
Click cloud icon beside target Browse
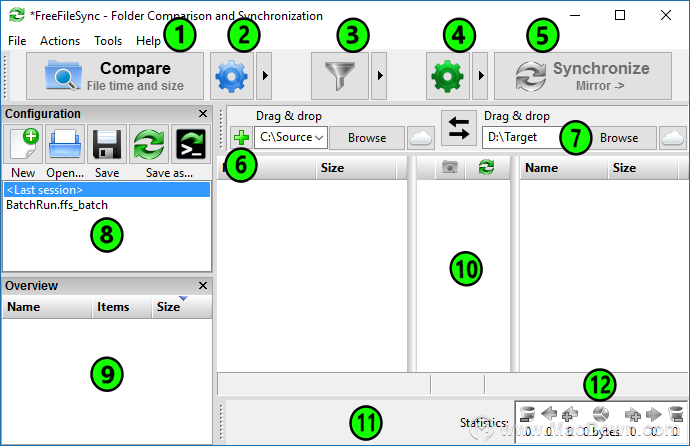[673, 138]
